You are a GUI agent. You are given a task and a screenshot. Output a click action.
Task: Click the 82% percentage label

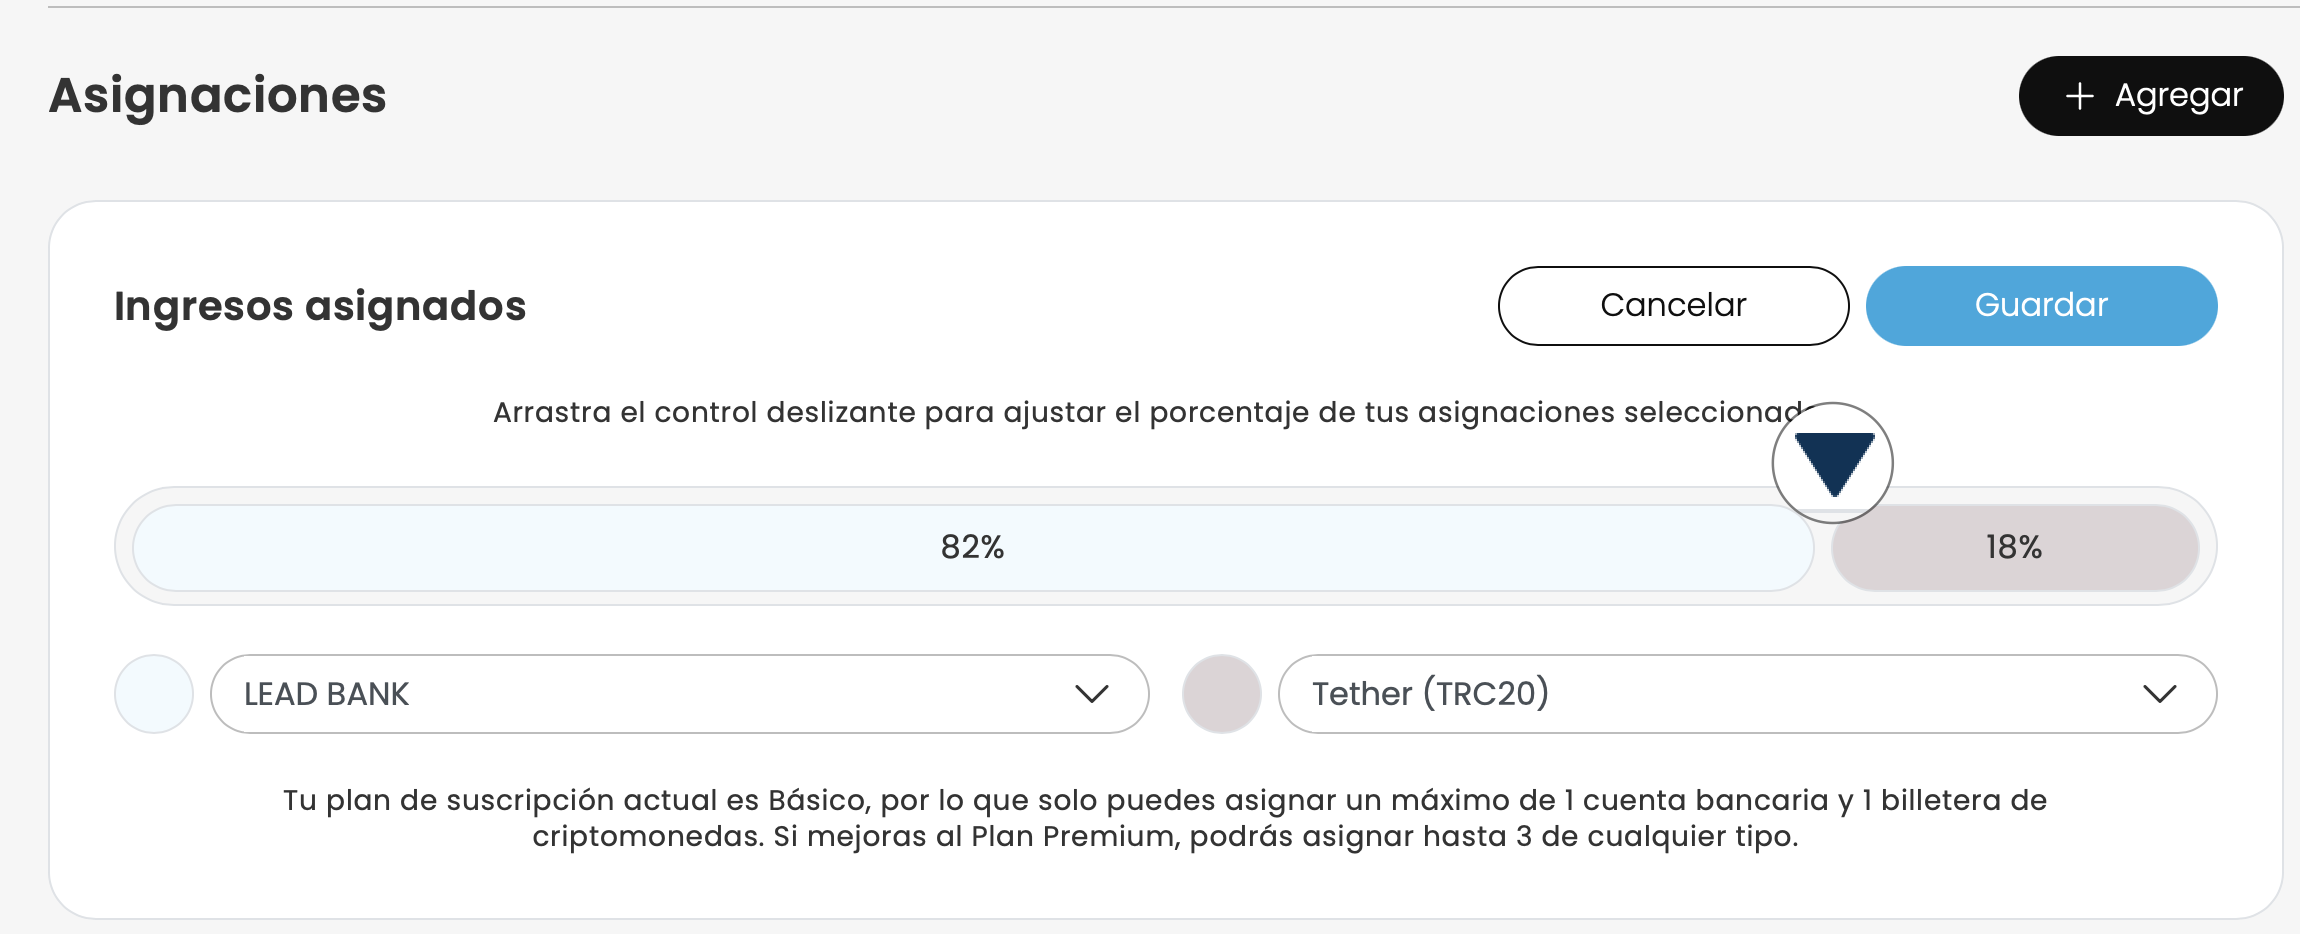(972, 548)
